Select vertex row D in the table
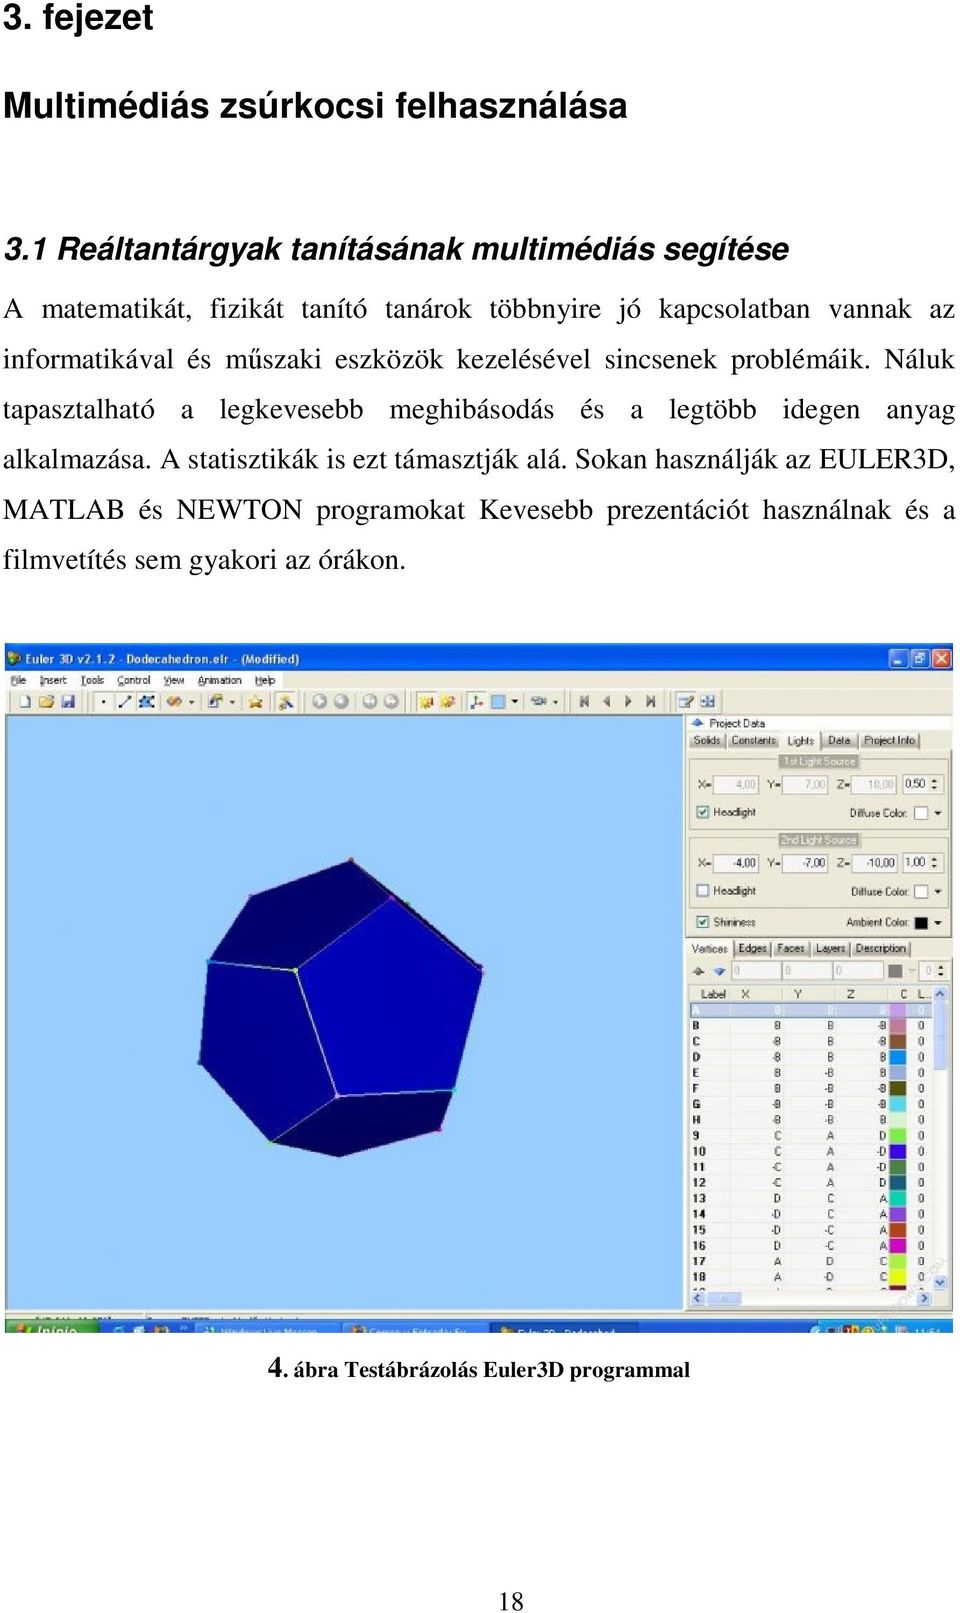Screen dimensions: 960x1613 point(810,1057)
